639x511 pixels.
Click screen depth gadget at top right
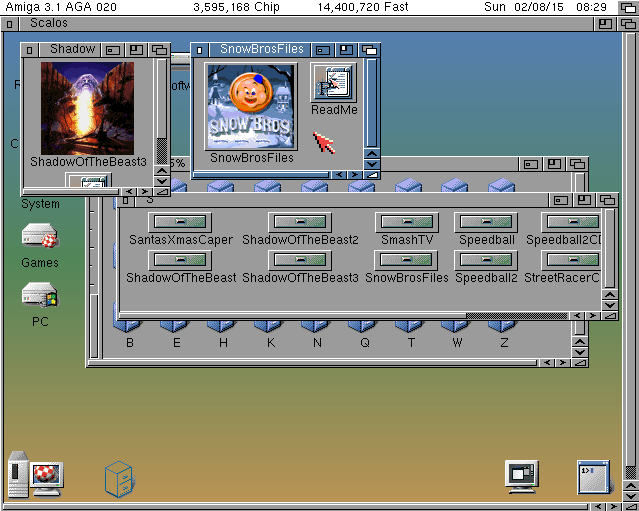point(628,7)
